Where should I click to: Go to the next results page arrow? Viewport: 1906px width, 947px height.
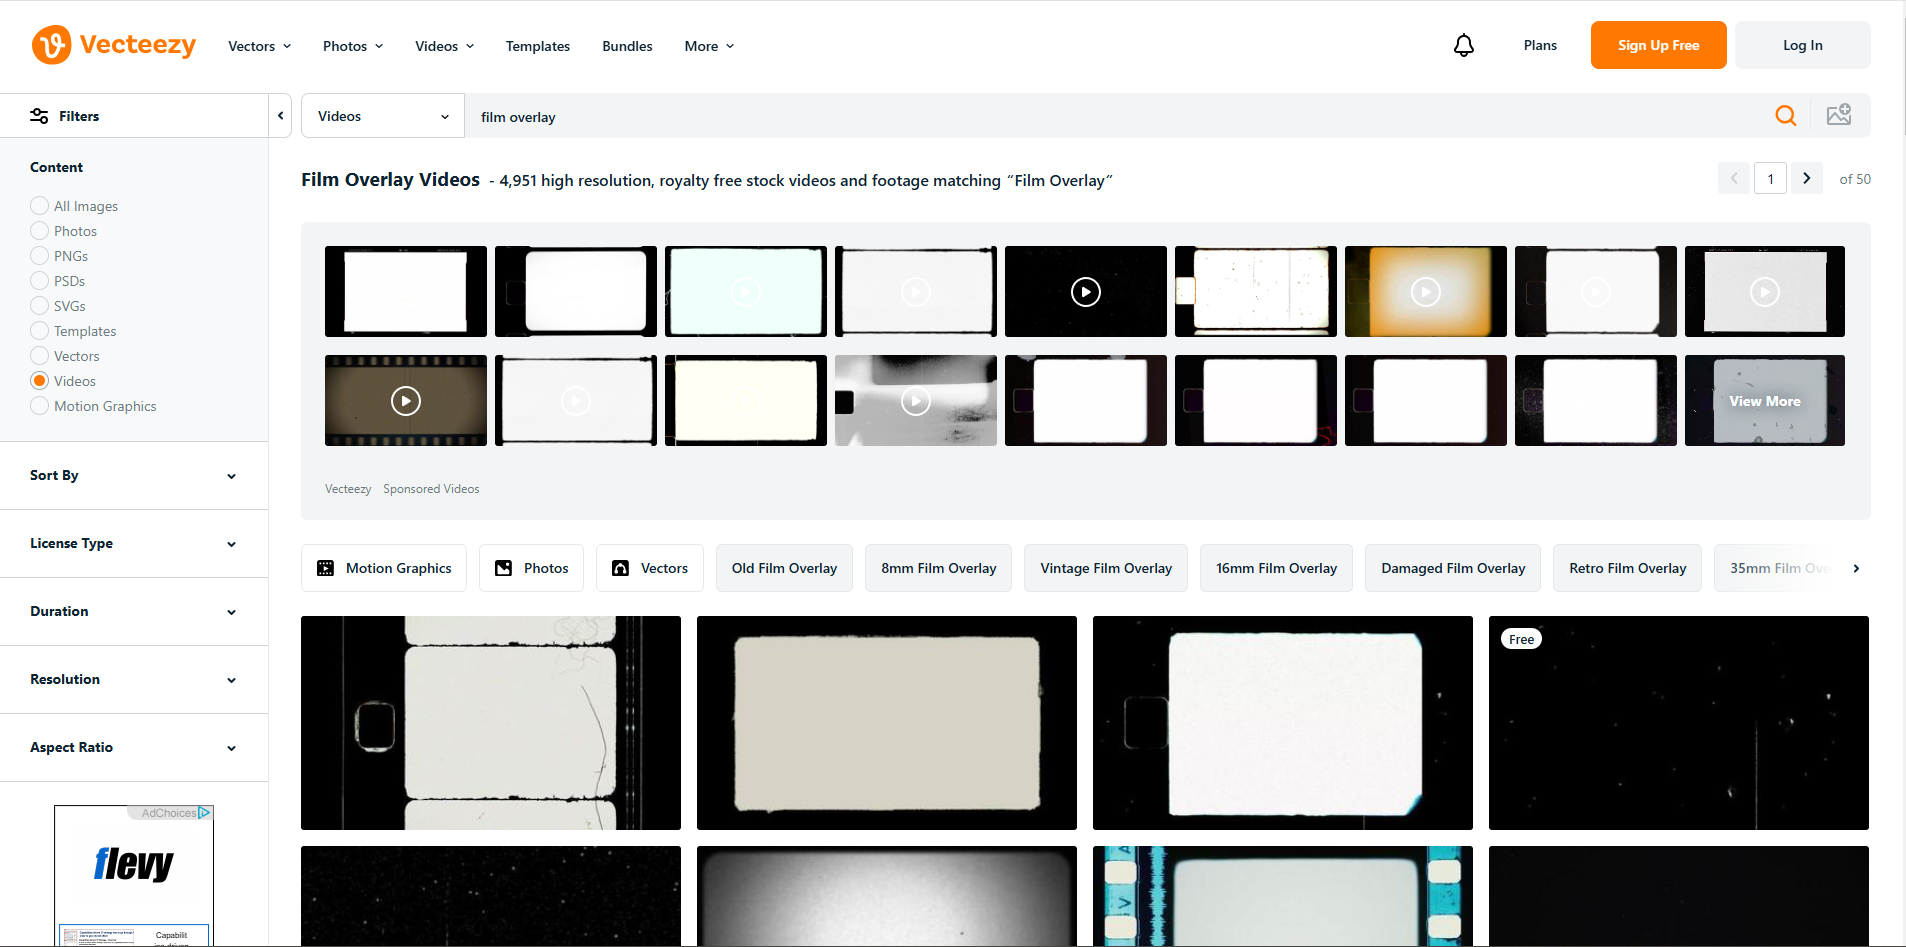pyautogui.click(x=1806, y=178)
